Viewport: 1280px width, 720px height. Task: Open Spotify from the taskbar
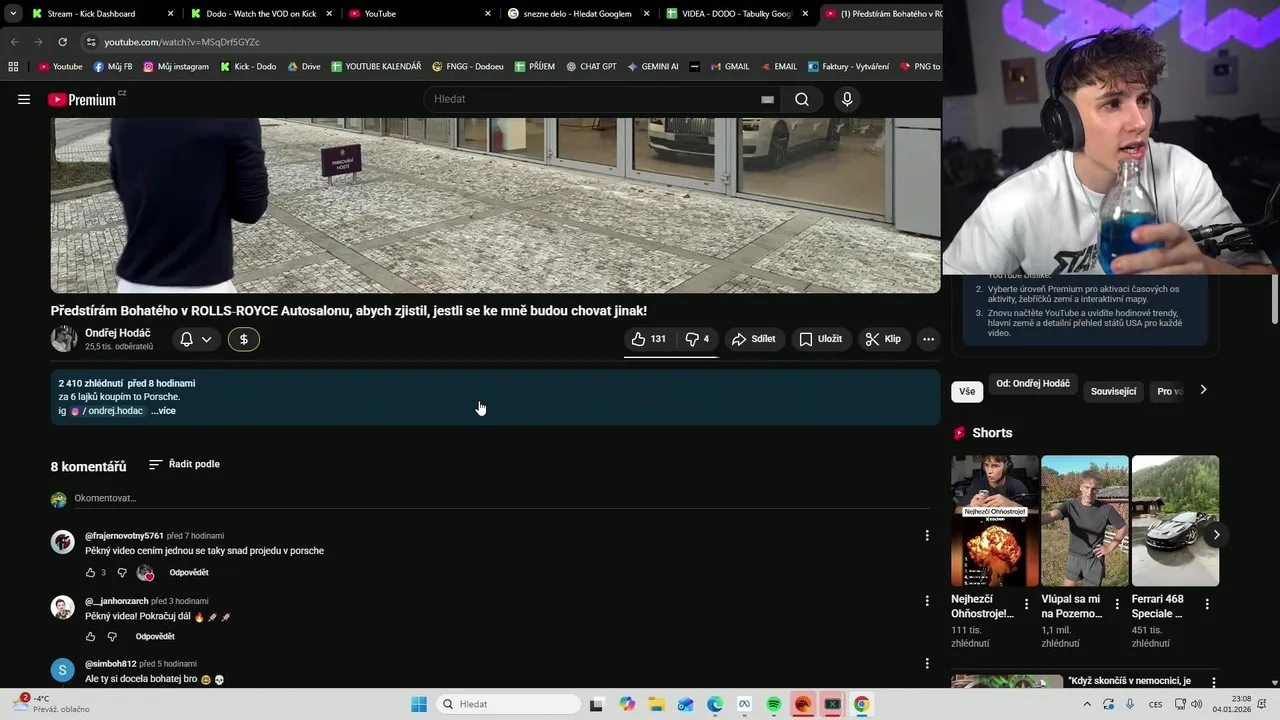pyautogui.click(x=773, y=704)
